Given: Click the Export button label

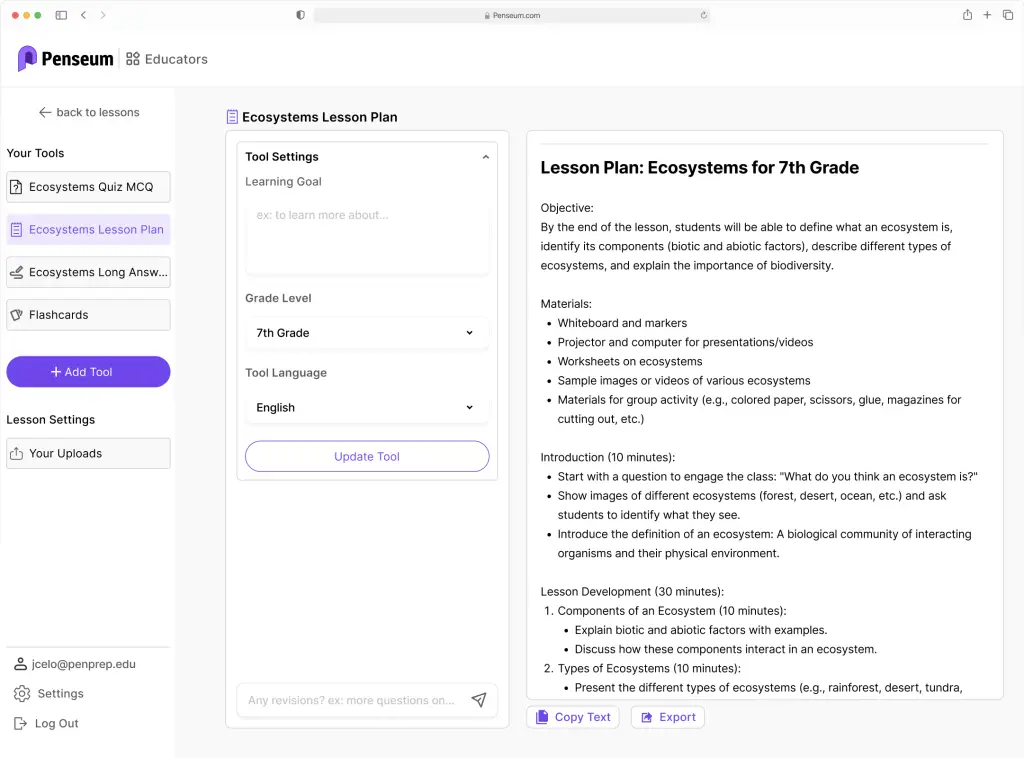Looking at the screenshot, I should (x=677, y=717).
